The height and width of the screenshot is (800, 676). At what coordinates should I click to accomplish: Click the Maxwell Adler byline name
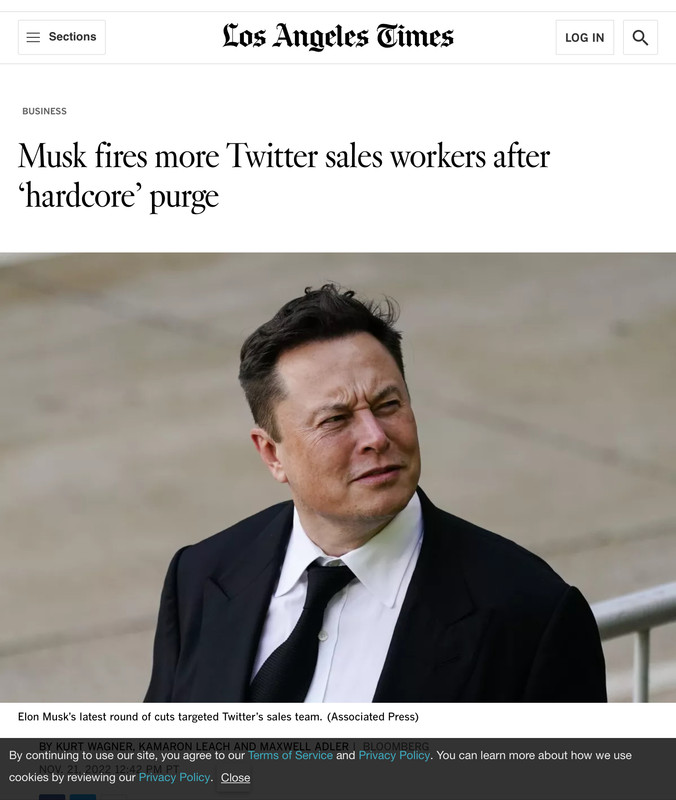tap(304, 746)
